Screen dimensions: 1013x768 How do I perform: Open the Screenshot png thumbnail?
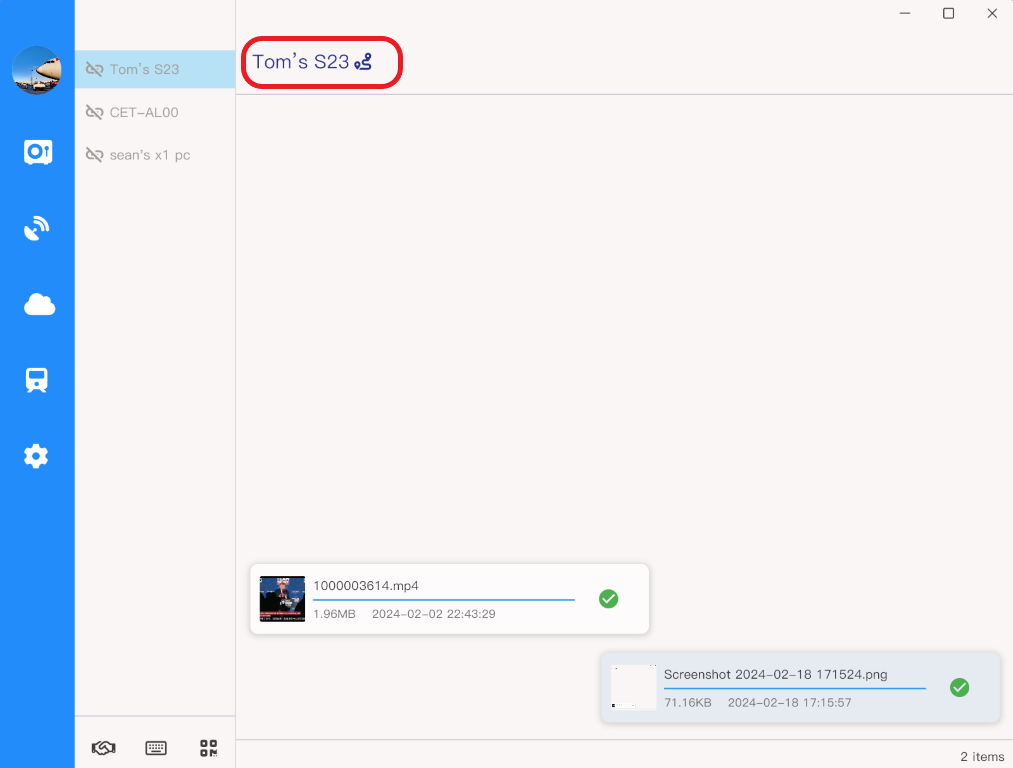pos(633,687)
